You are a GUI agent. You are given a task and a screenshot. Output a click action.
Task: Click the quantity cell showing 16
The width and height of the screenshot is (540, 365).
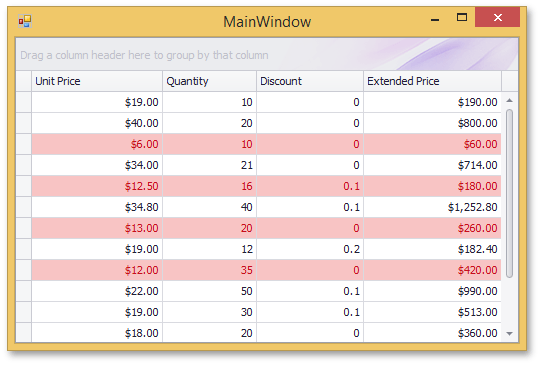click(x=209, y=186)
